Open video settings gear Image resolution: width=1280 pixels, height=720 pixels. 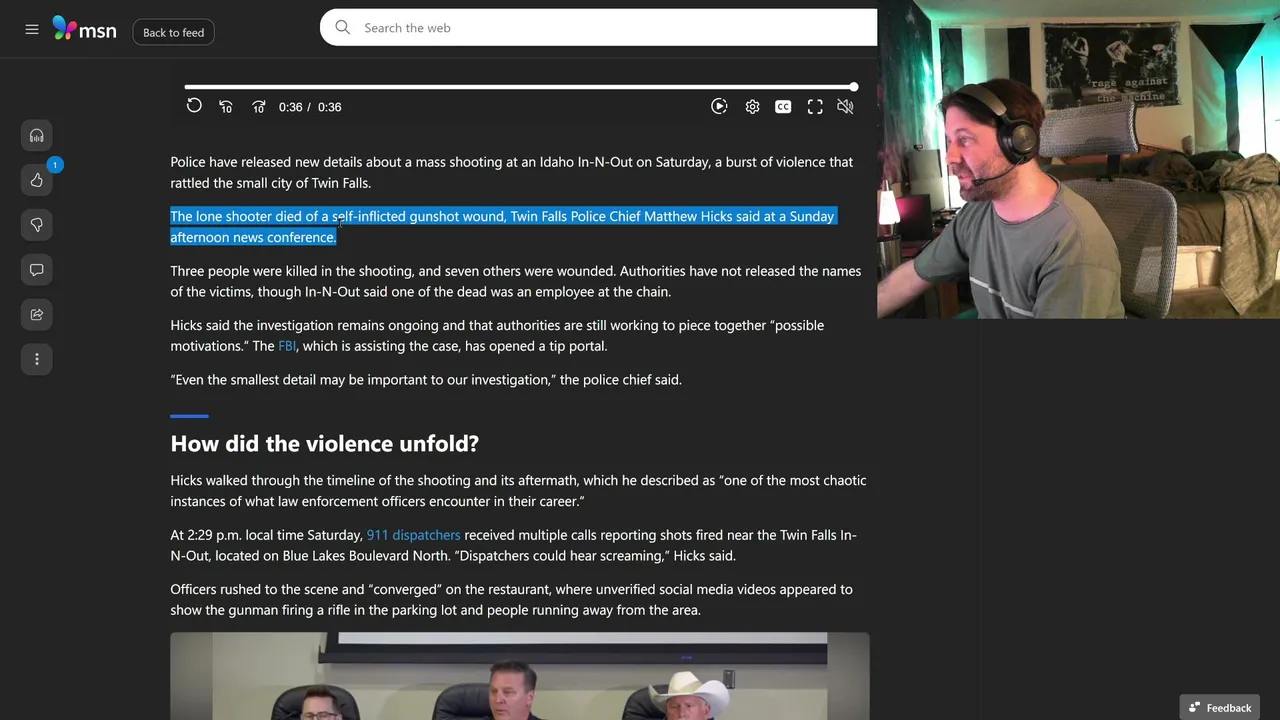(752, 107)
